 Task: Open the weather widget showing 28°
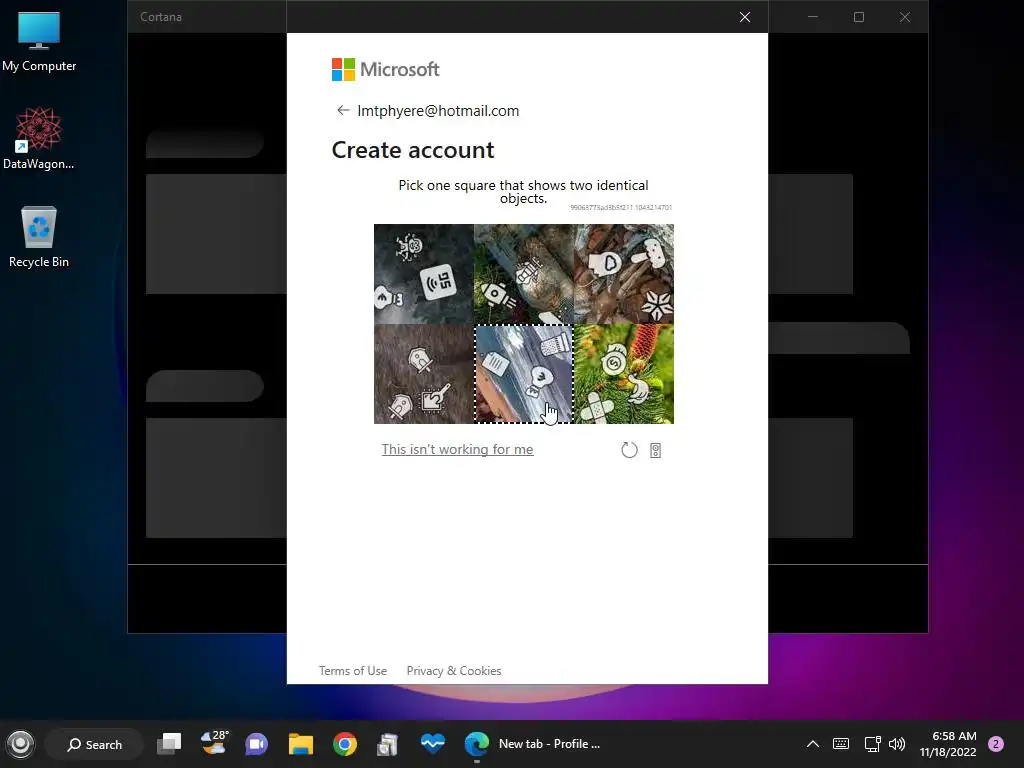pos(214,744)
